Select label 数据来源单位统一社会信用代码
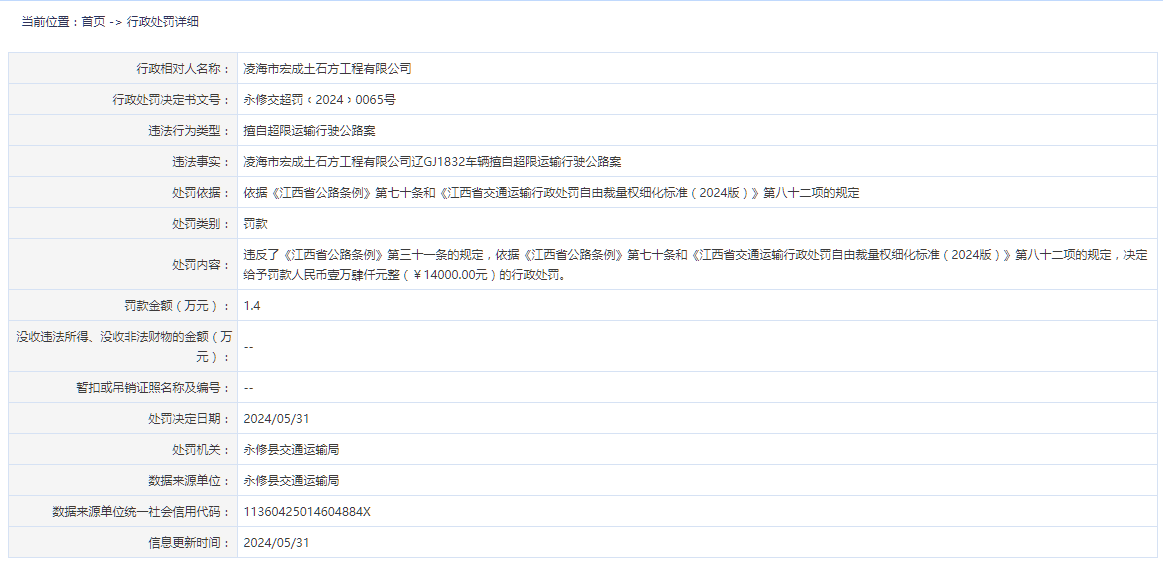Viewport: 1163px width, 563px height. 142,512
